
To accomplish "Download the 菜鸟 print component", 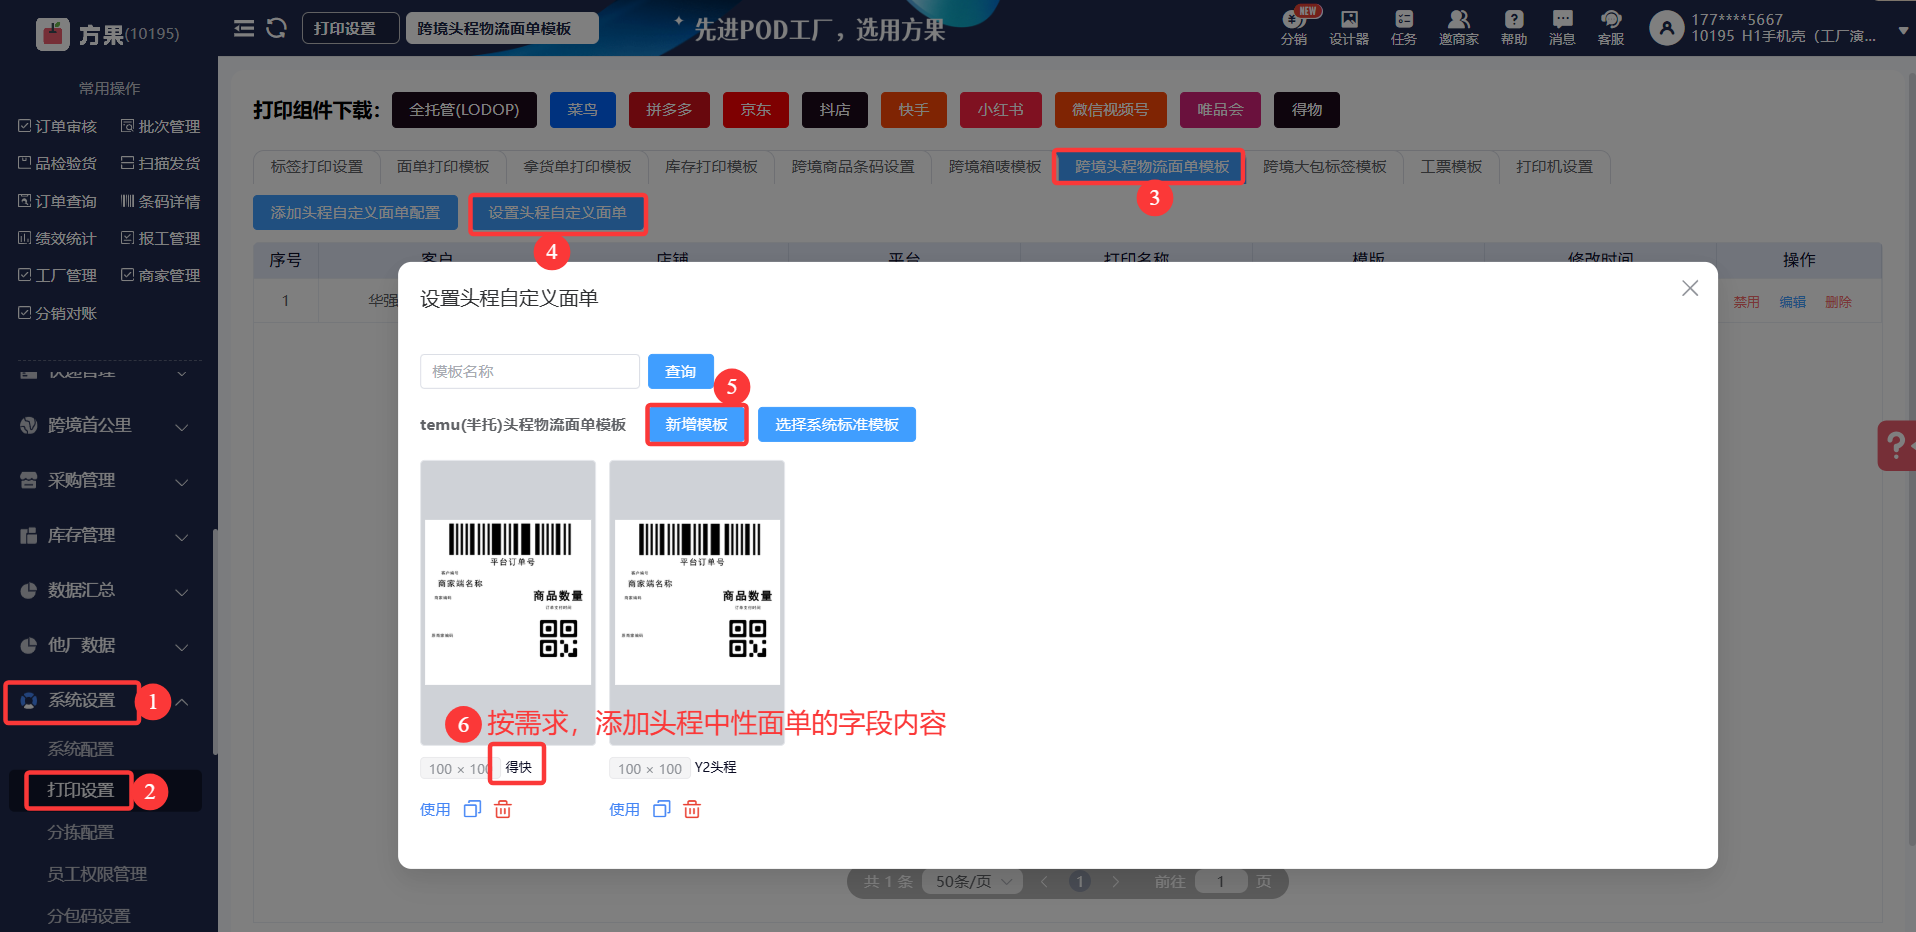I will coord(582,110).
